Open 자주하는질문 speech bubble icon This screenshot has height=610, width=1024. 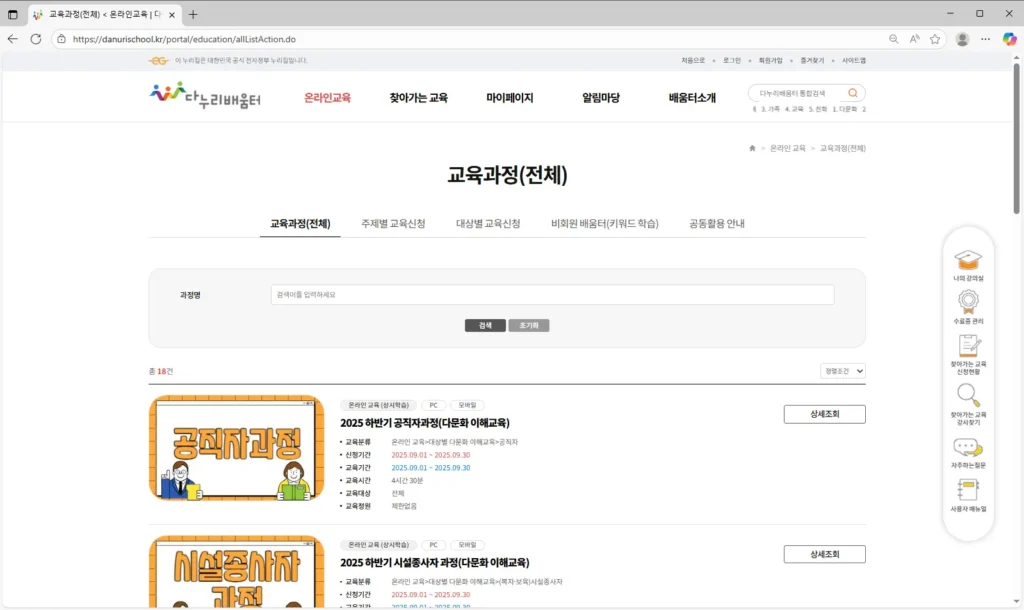pos(967,447)
